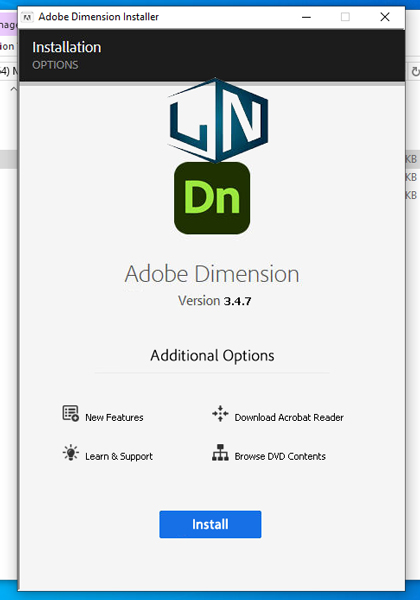Viewport: 420px width, 600px height.
Task: Click the Download Acrobat Reader arrows icon
Action: [220, 414]
